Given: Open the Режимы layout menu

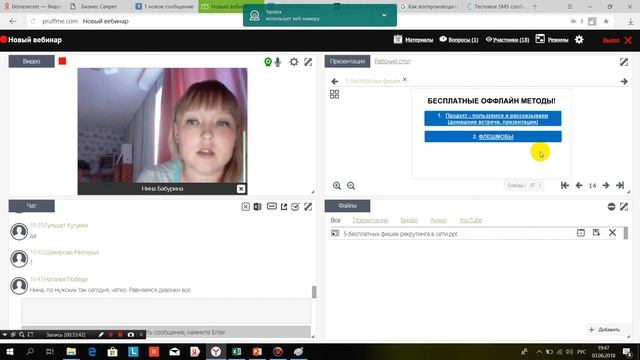Looking at the screenshot, I should tap(552, 40).
